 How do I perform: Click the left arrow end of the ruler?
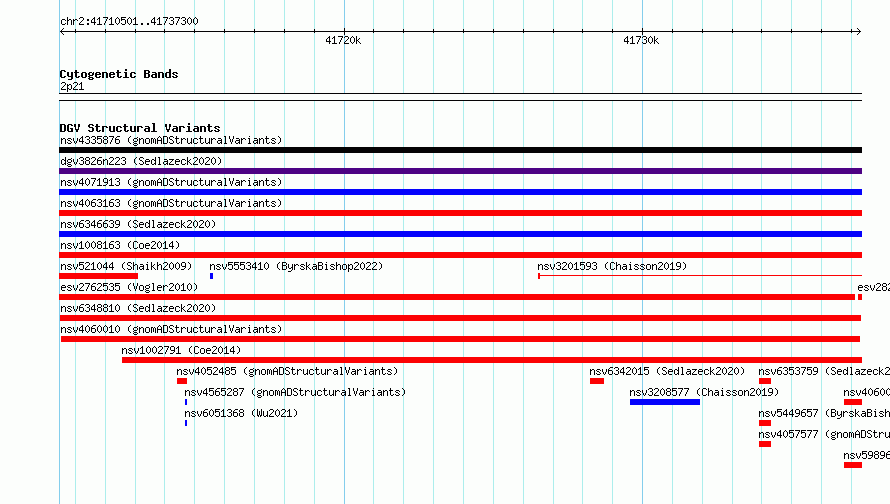tap(62, 31)
